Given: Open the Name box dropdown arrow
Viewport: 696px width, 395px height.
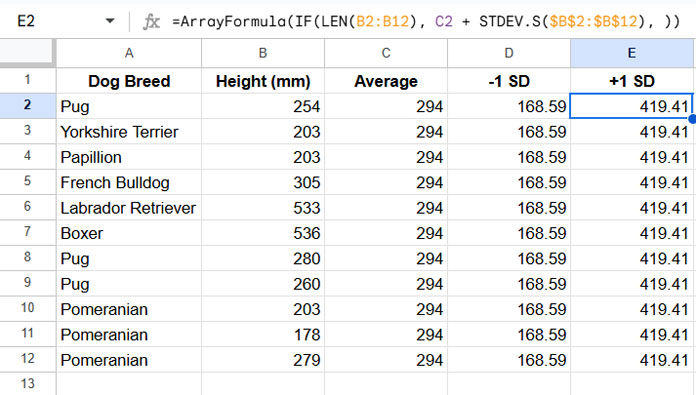Looking at the screenshot, I should [110, 21].
